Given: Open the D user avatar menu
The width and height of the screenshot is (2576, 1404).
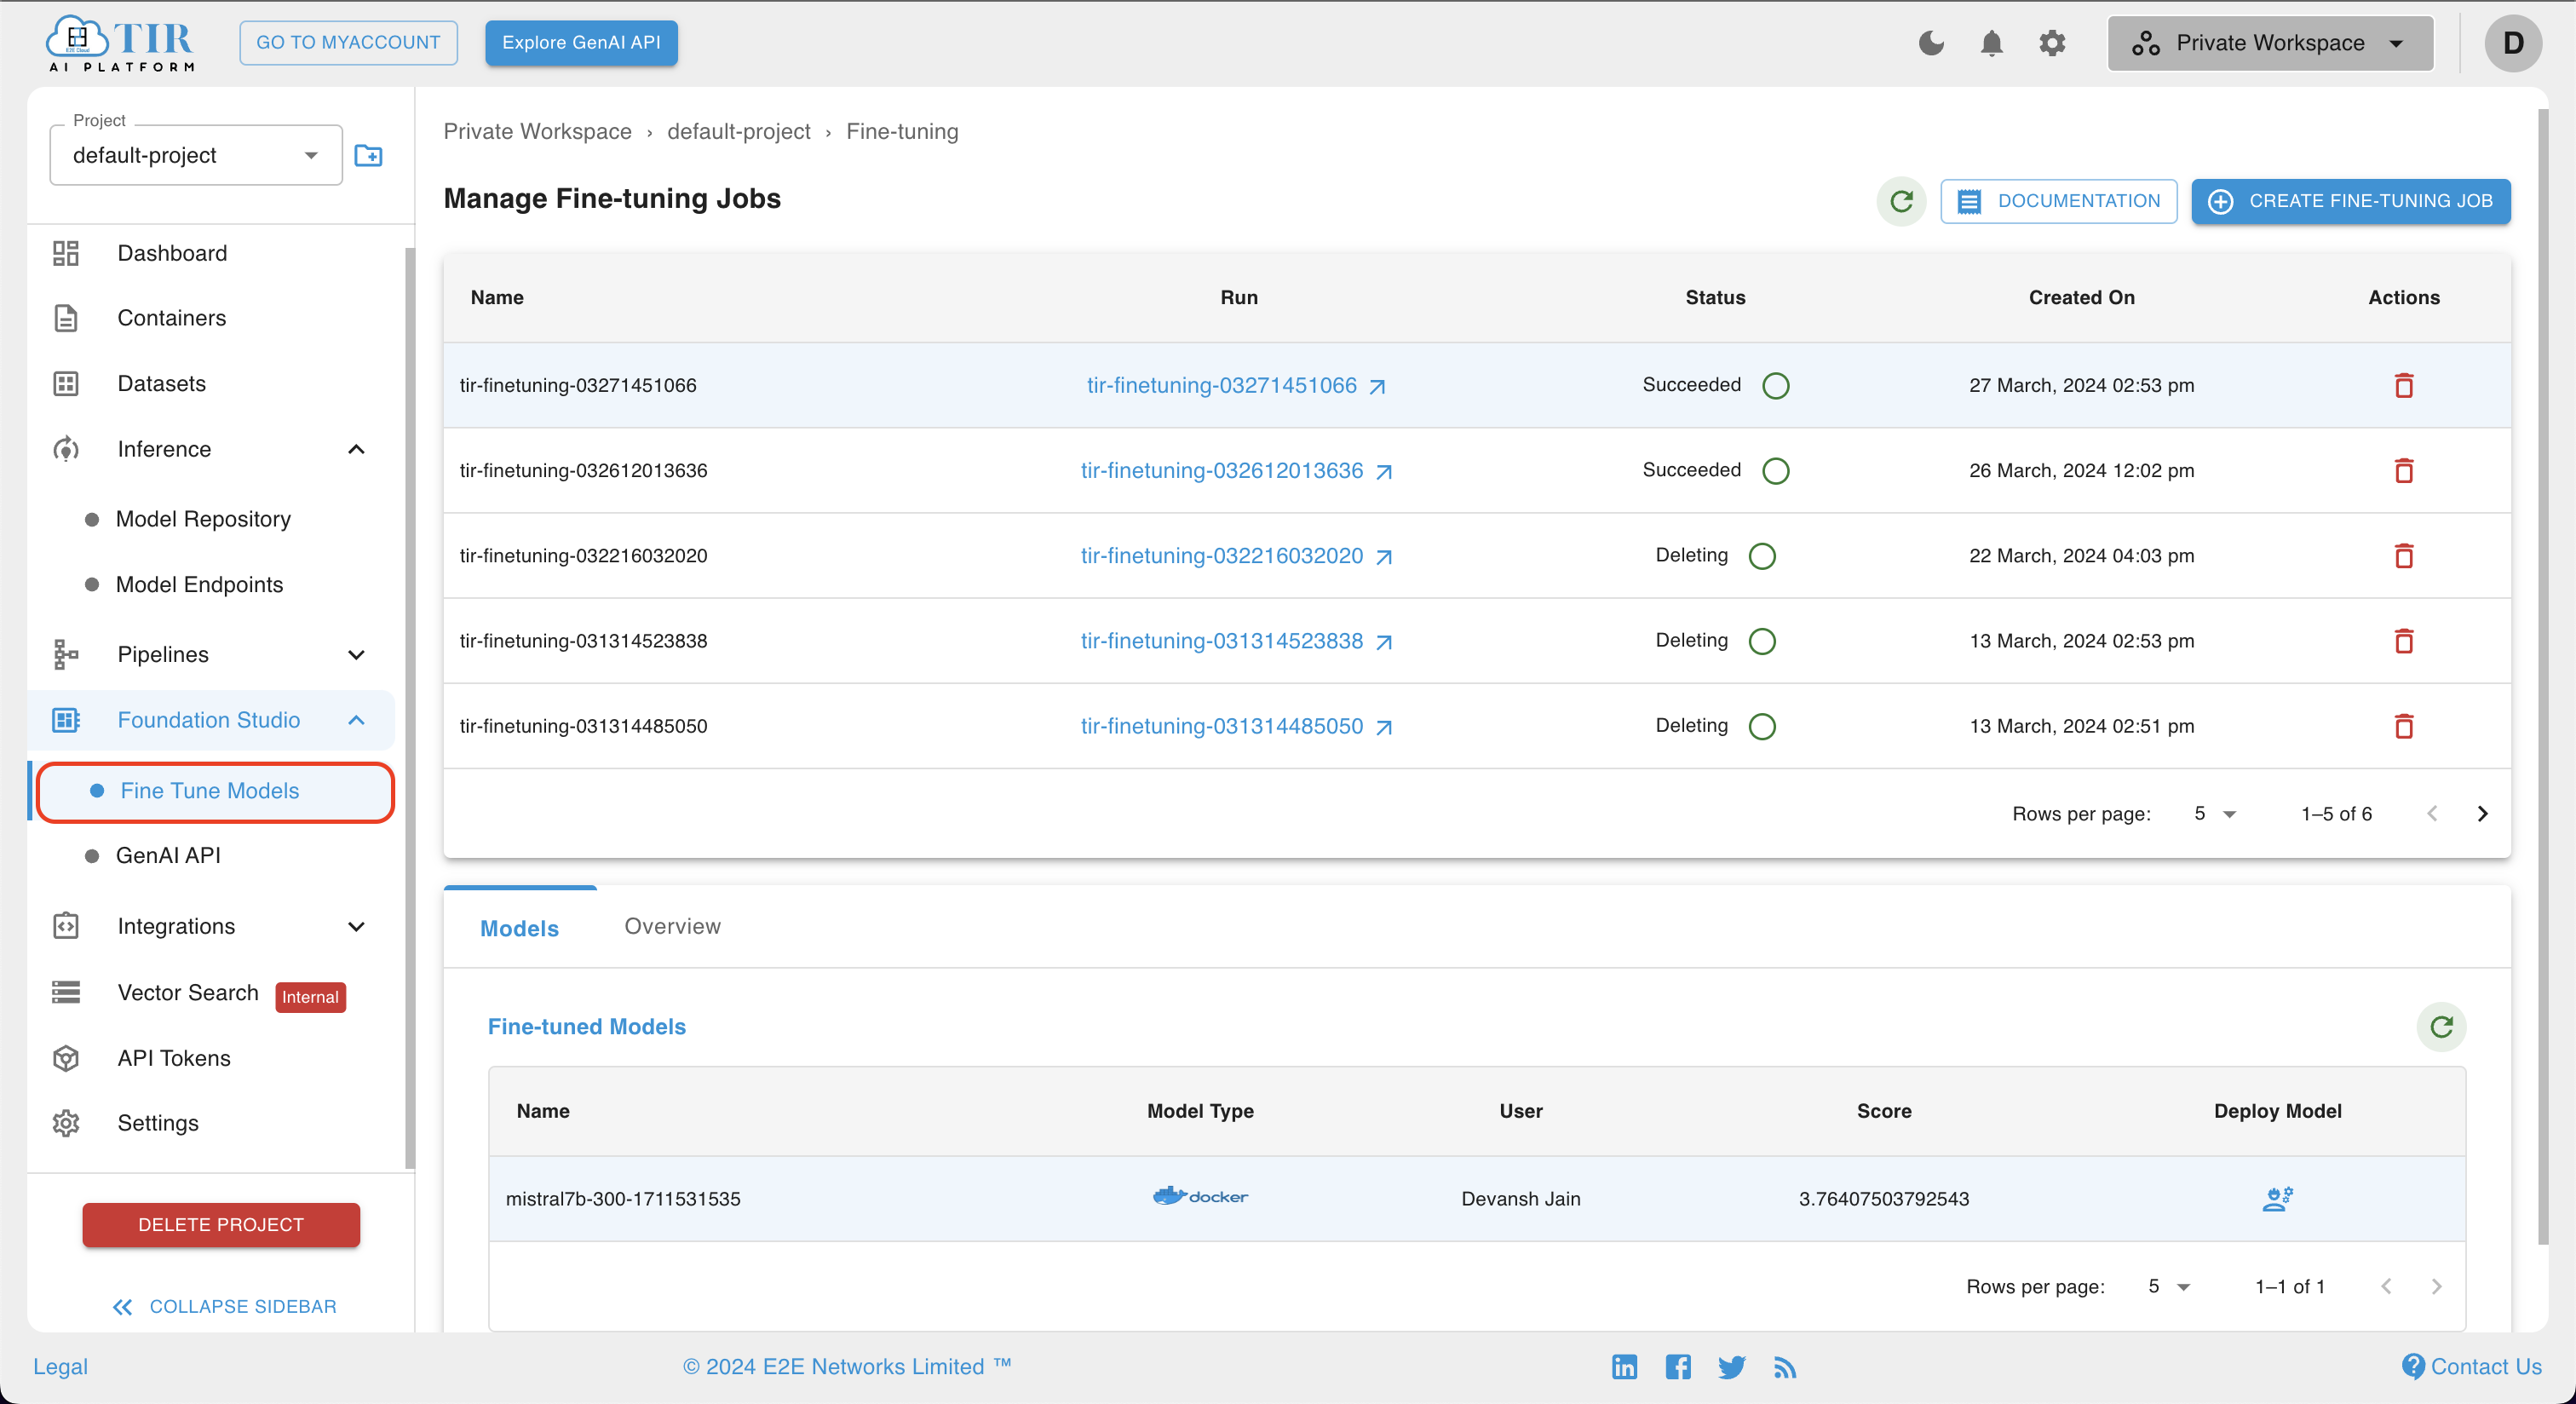Looking at the screenshot, I should [x=2512, y=43].
